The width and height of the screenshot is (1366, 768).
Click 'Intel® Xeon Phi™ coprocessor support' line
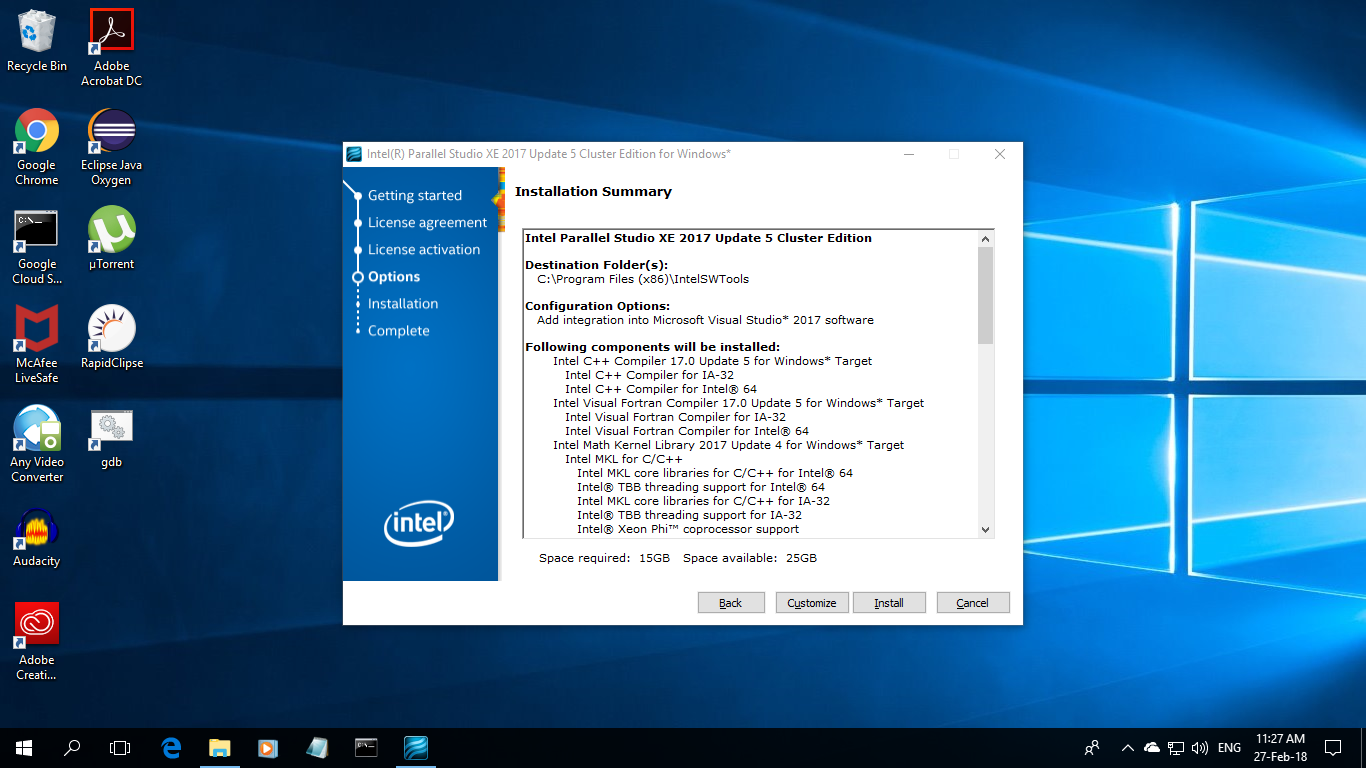pos(688,529)
